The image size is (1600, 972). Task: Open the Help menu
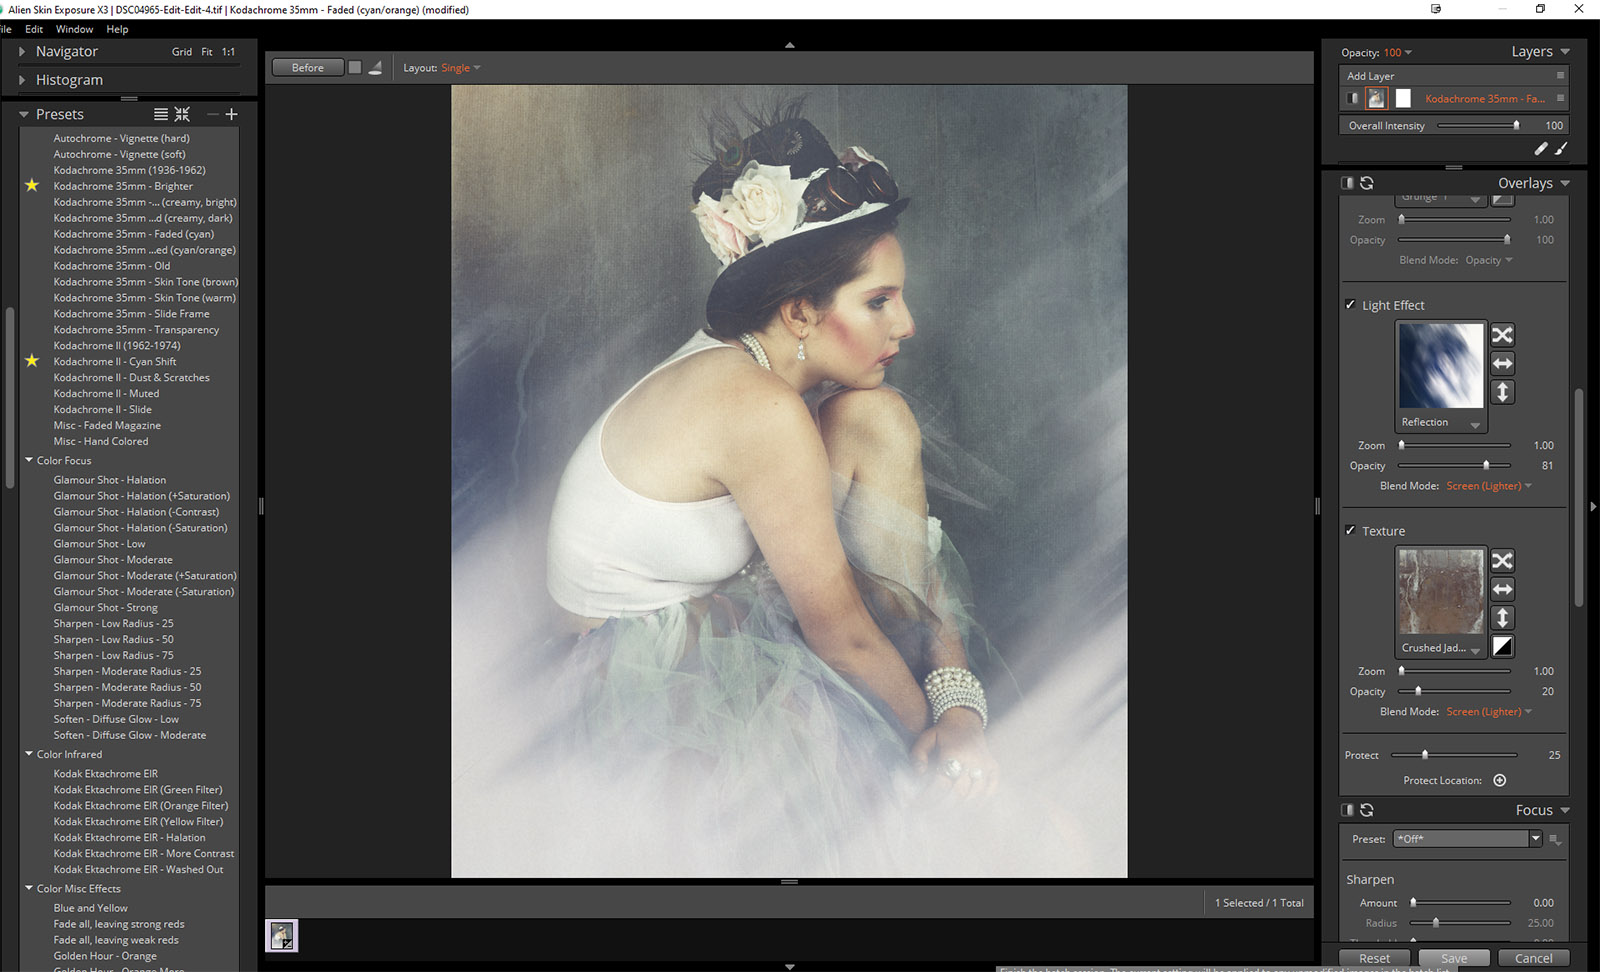[x=117, y=29]
